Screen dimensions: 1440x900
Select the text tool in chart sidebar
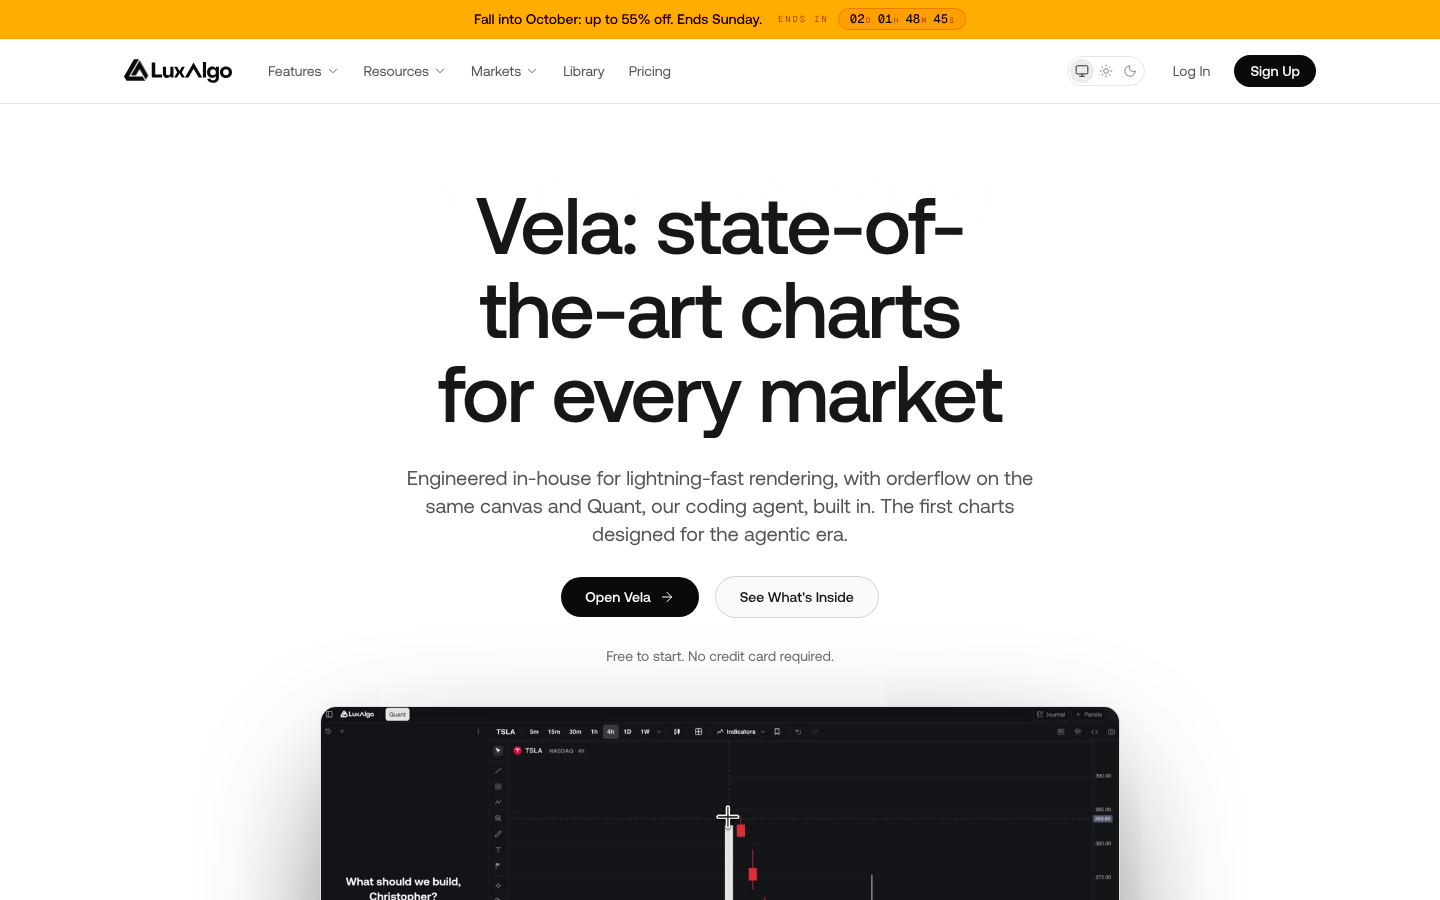(x=498, y=850)
